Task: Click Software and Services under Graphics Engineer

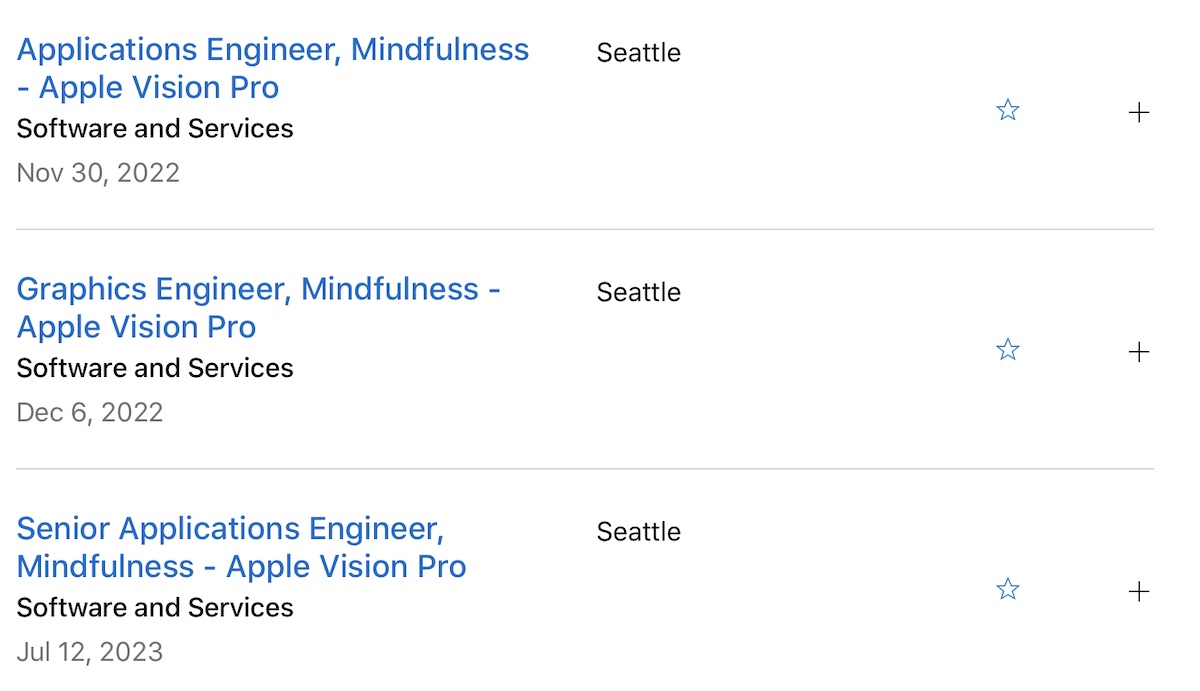Action: [155, 368]
